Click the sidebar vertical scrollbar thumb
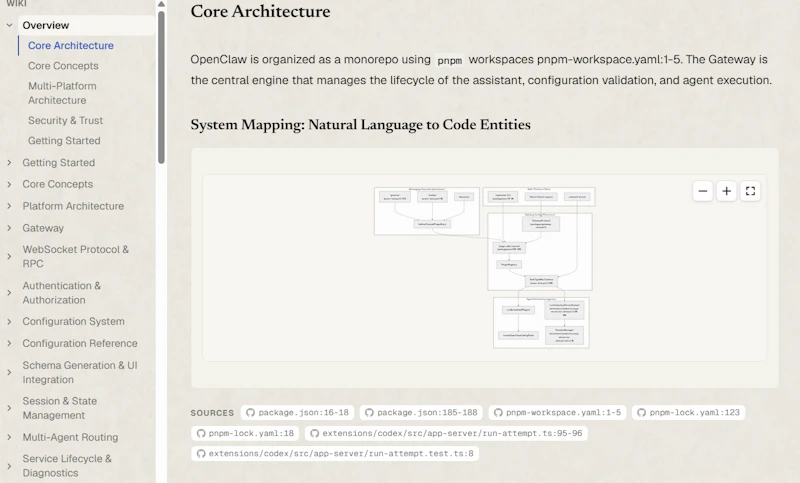800x483 pixels. (x=161, y=87)
